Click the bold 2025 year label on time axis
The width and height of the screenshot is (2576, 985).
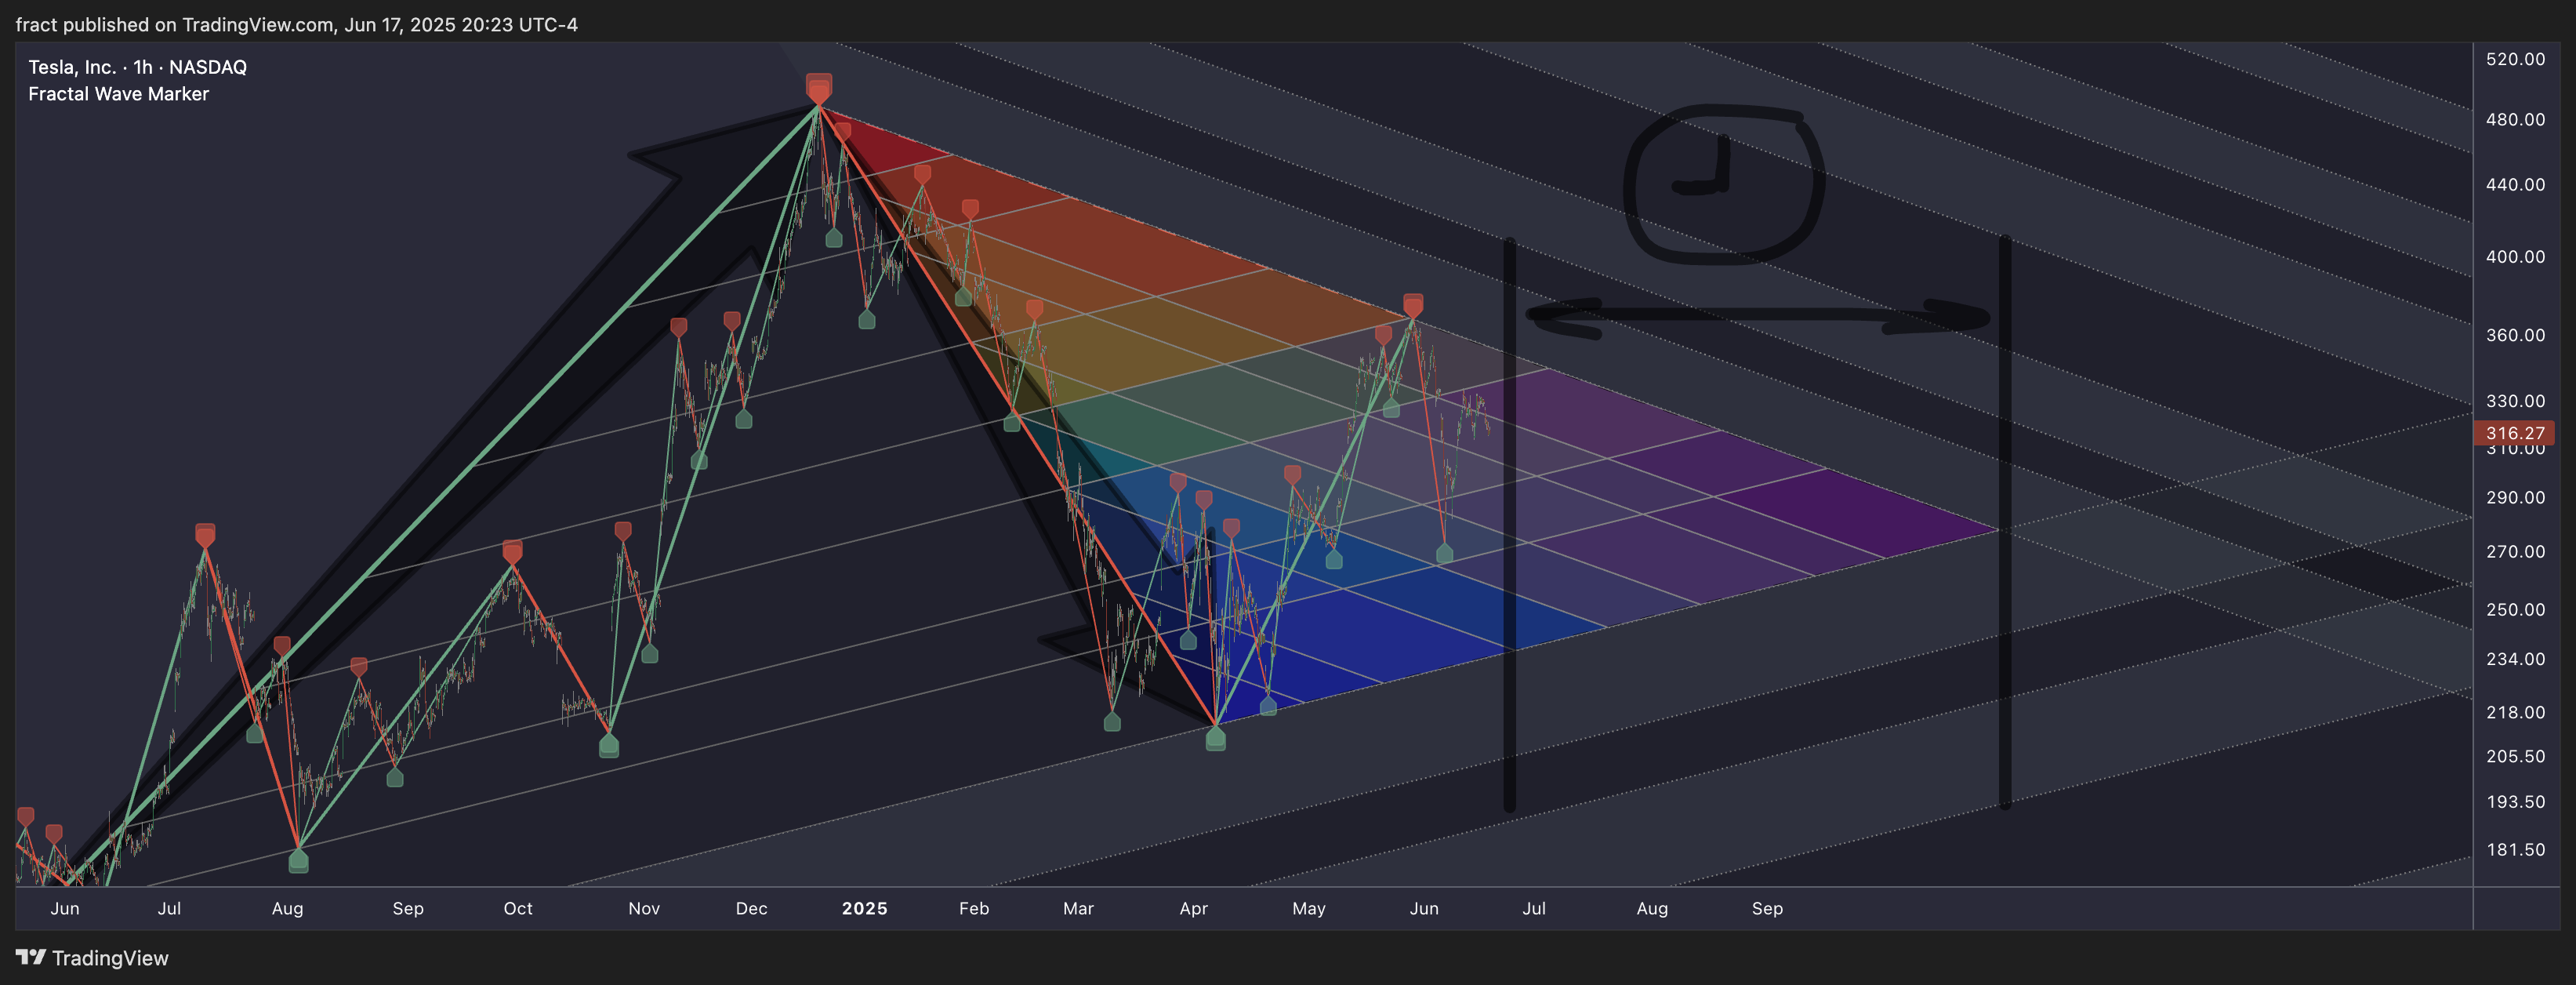[x=864, y=908]
